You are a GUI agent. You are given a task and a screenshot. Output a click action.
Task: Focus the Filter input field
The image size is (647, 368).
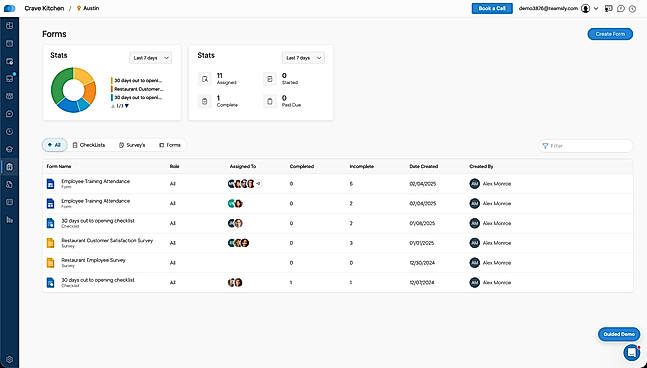[585, 146]
